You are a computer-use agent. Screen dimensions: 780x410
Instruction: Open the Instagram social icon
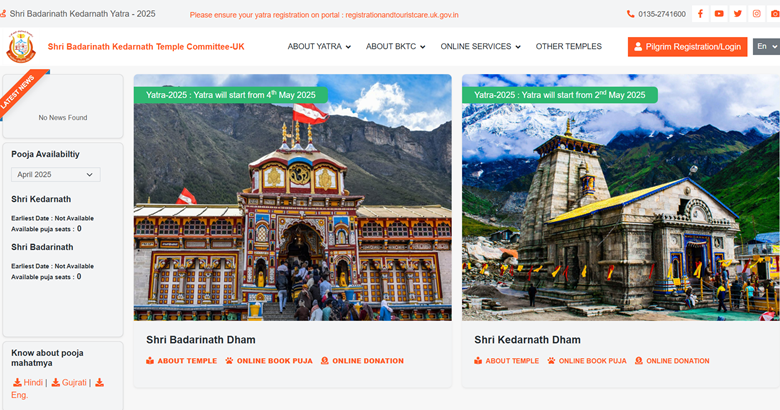click(757, 14)
